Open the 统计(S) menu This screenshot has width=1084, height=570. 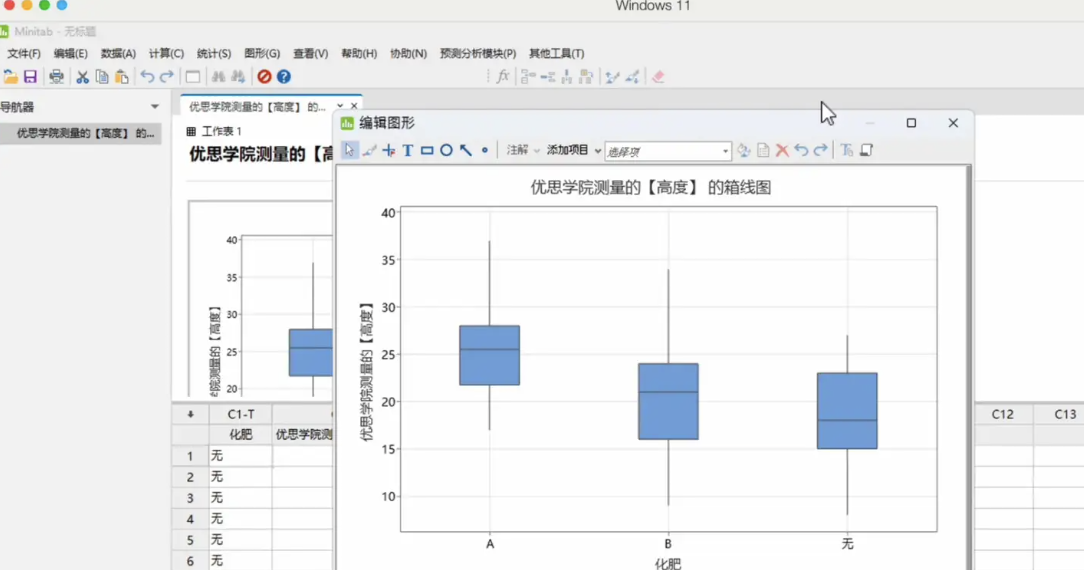click(x=214, y=53)
